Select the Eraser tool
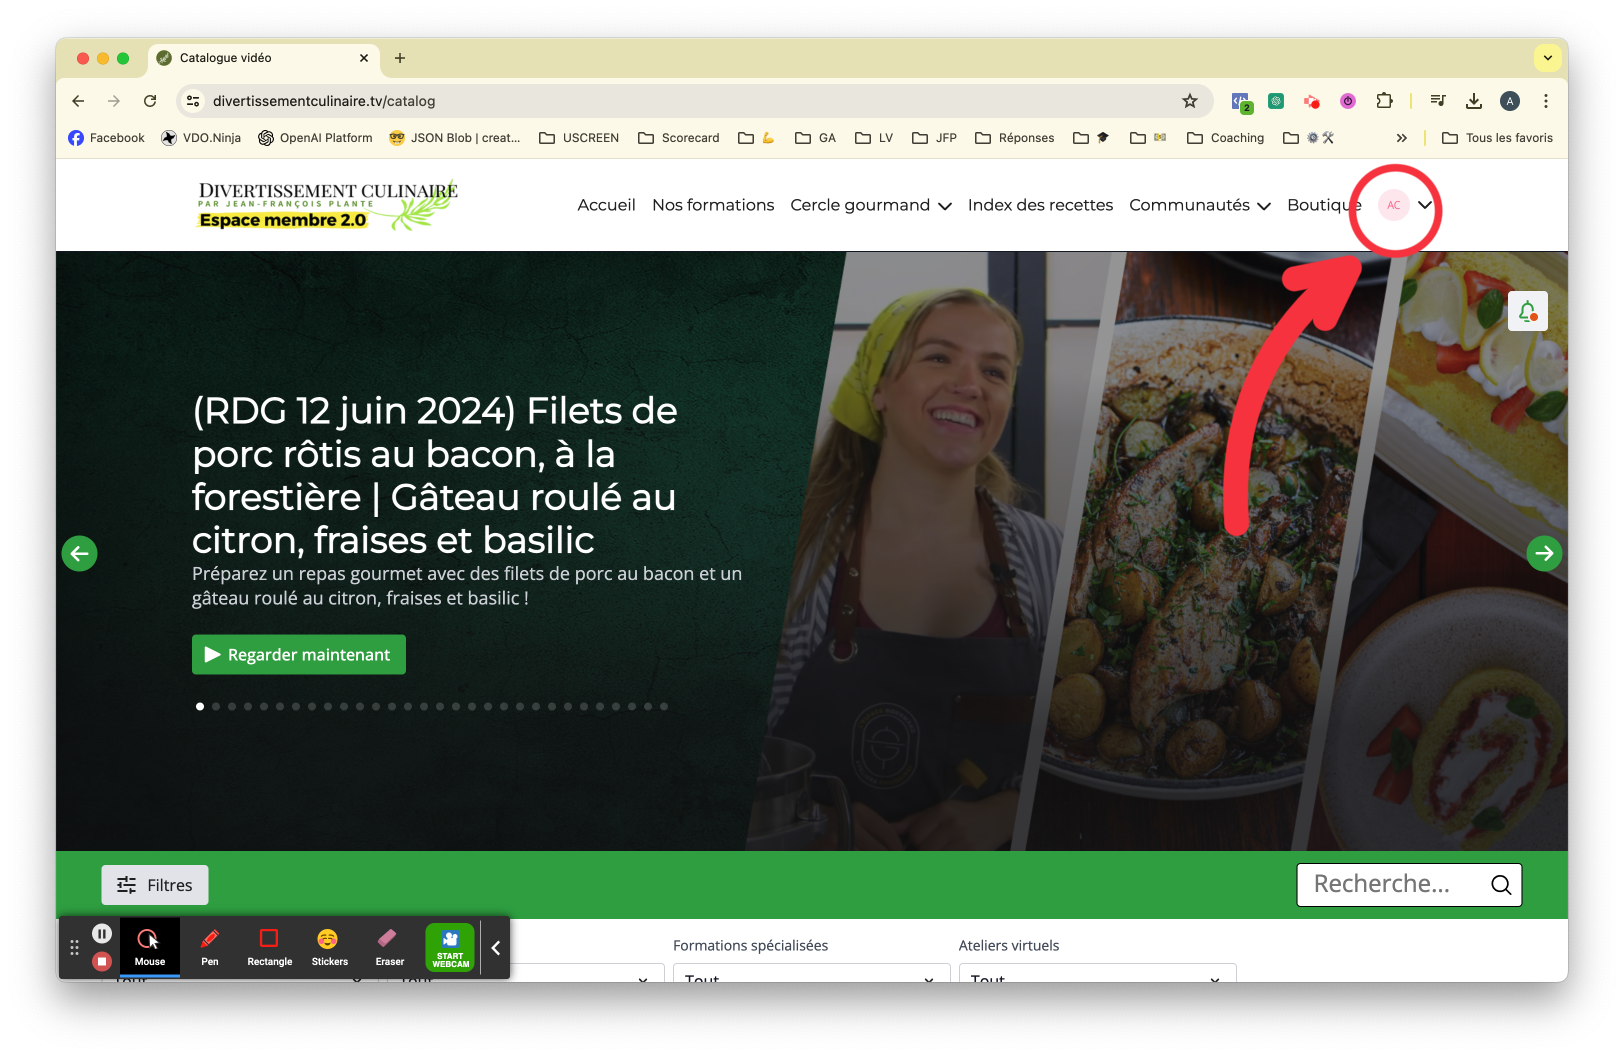This screenshot has height=1056, width=1624. tap(389, 947)
